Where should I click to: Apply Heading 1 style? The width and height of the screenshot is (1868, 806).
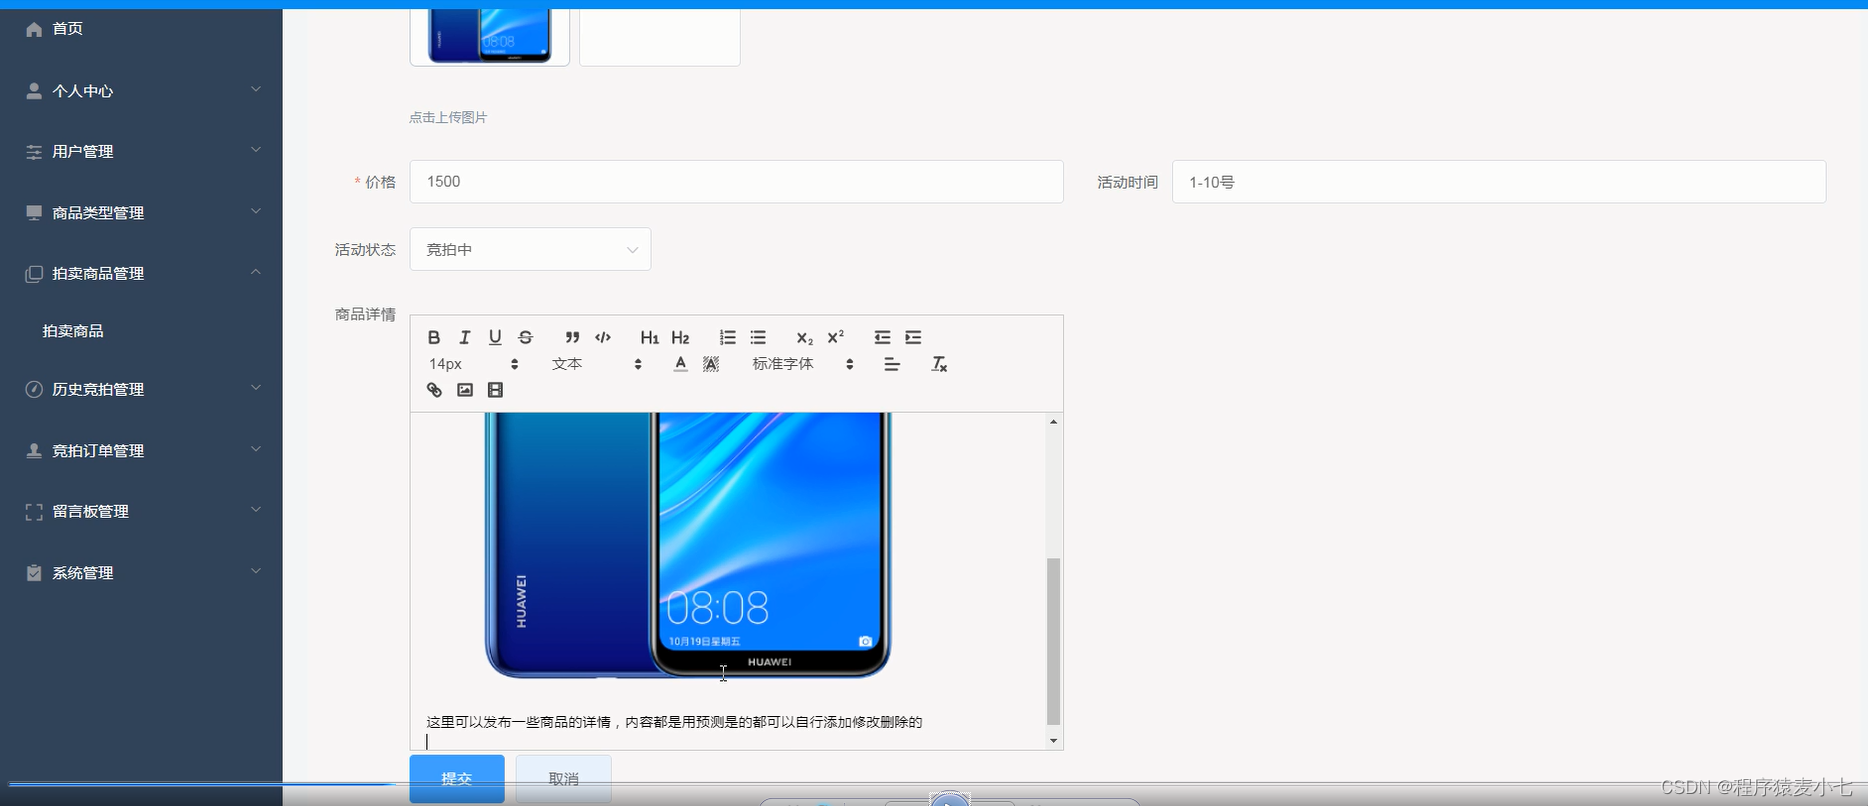(649, 338)
